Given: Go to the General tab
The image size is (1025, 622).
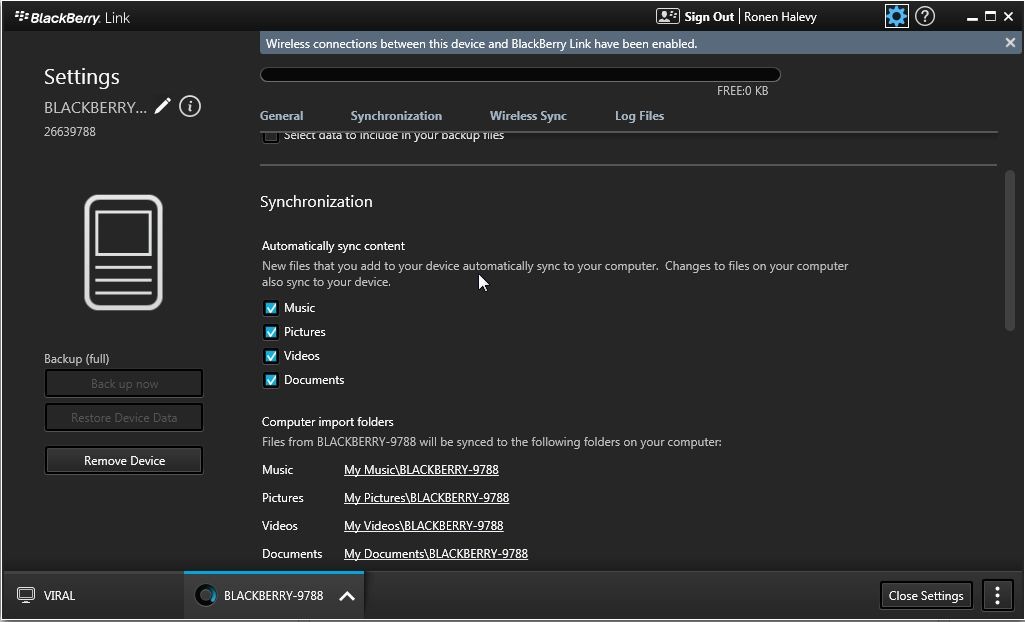Looking at the screenshot, I should tap(281, 116).
